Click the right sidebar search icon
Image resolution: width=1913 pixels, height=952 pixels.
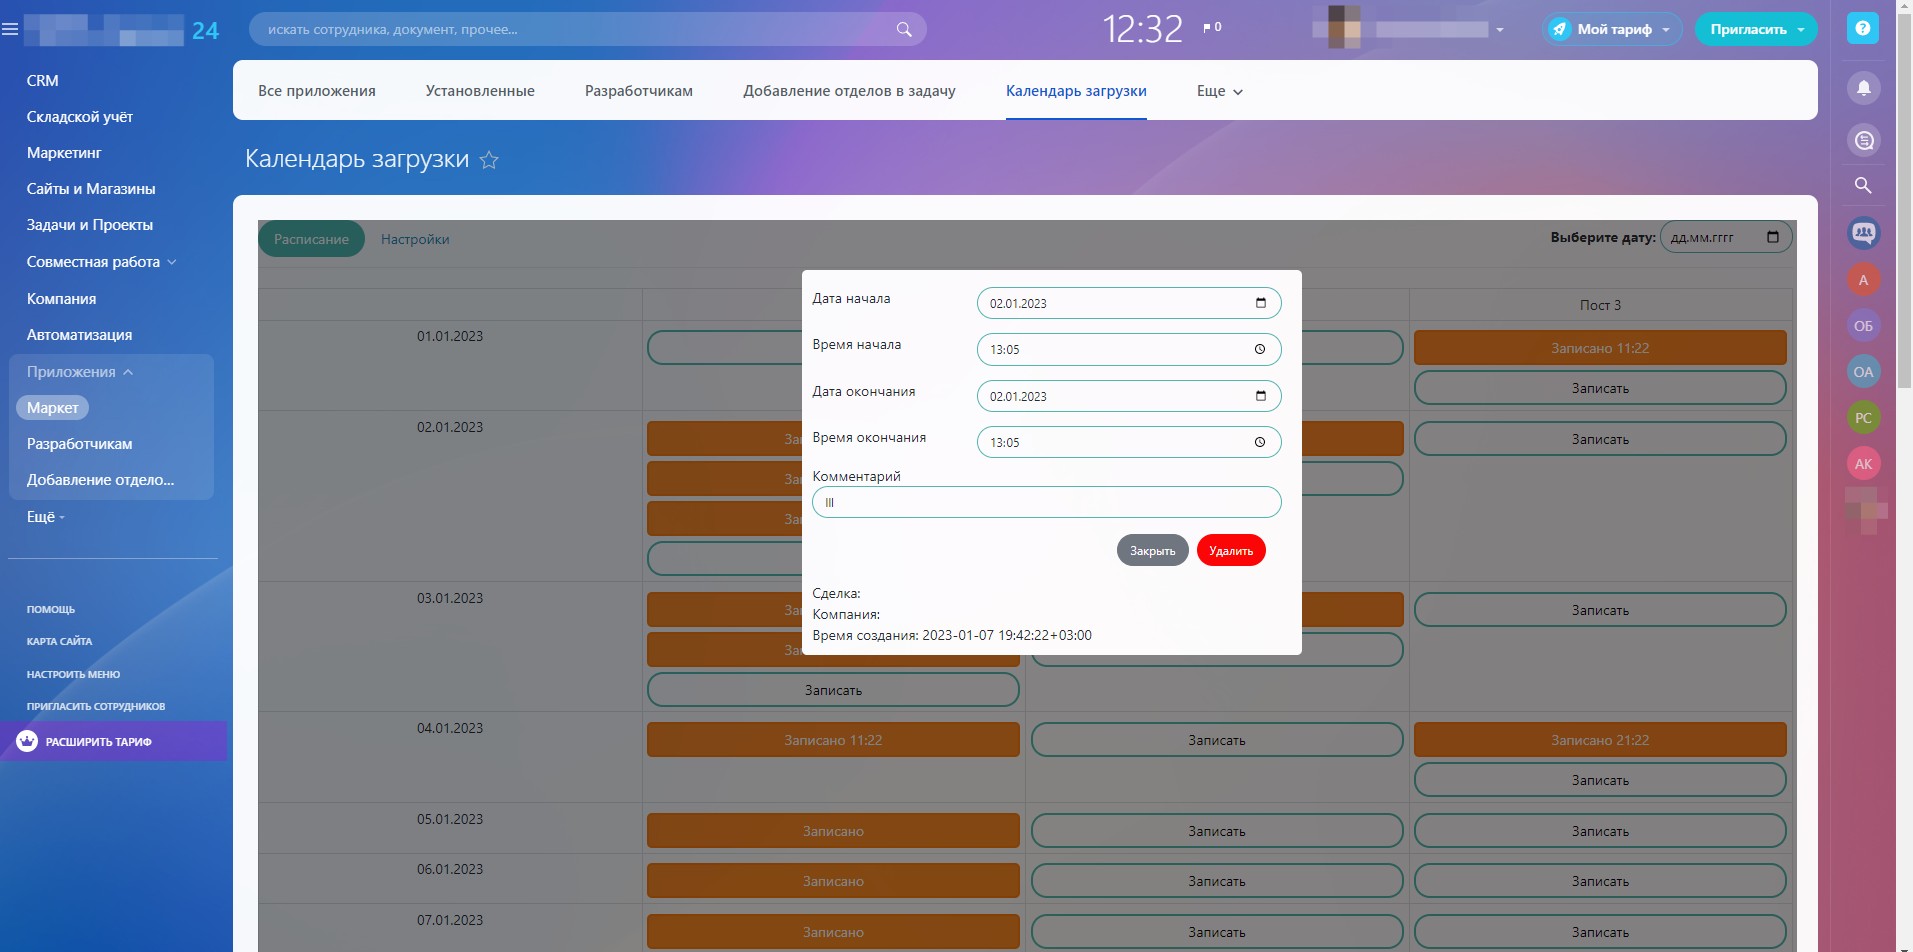1863,186
